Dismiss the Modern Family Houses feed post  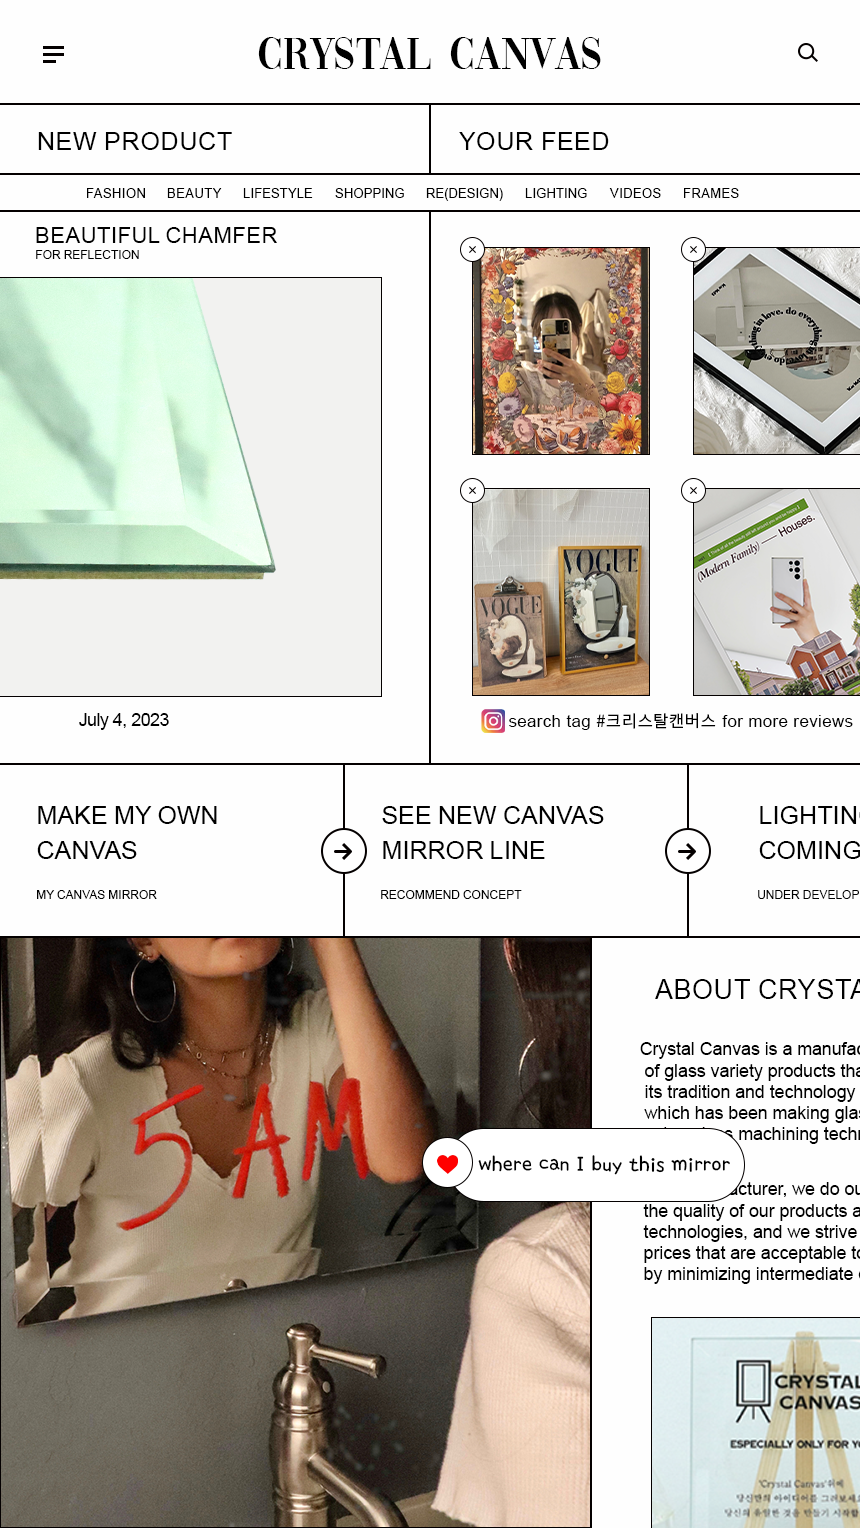click(694, 490)
